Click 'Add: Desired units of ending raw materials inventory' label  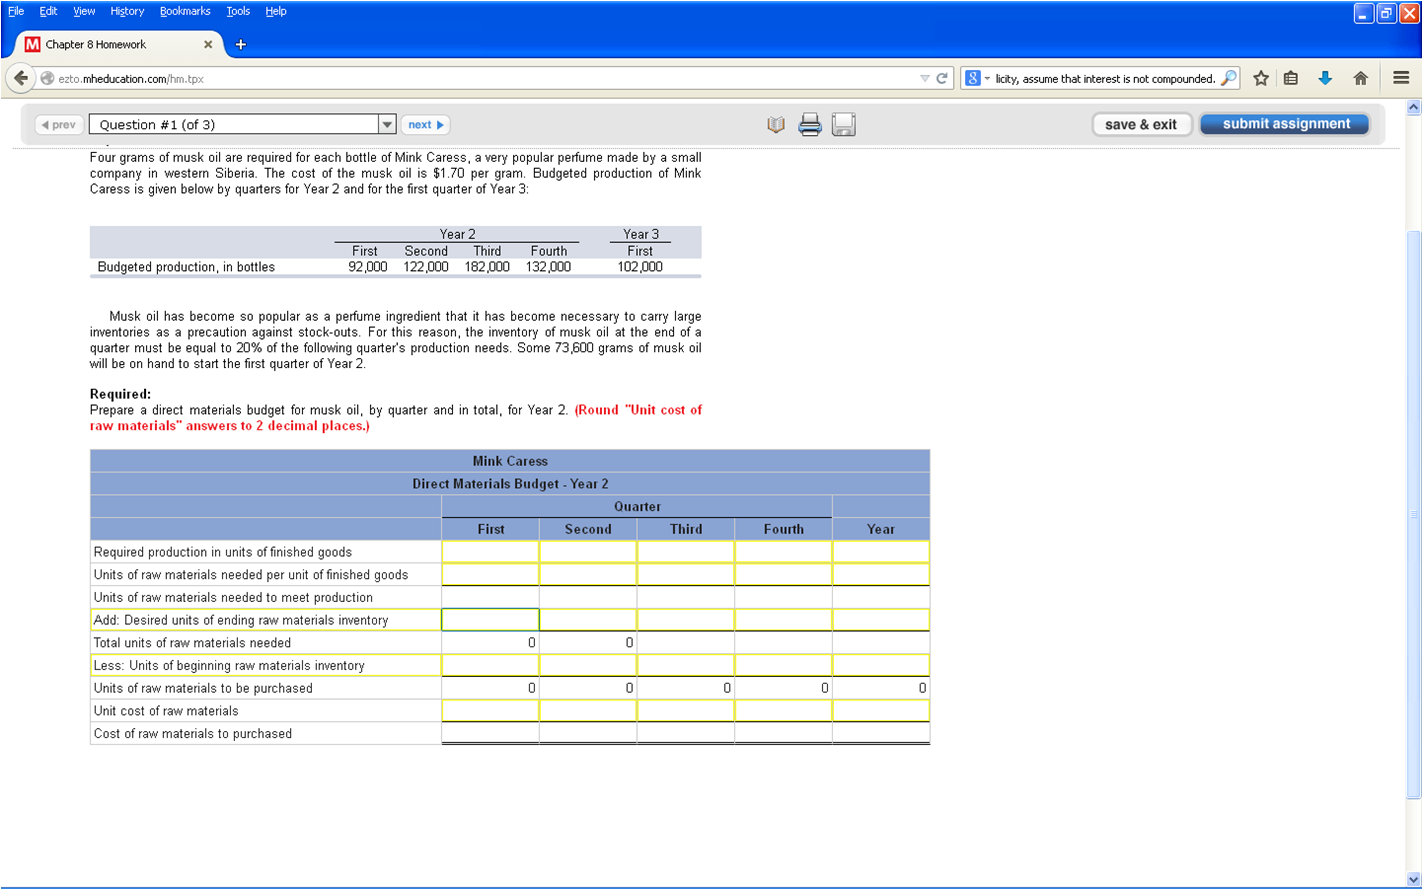[241, 620]
